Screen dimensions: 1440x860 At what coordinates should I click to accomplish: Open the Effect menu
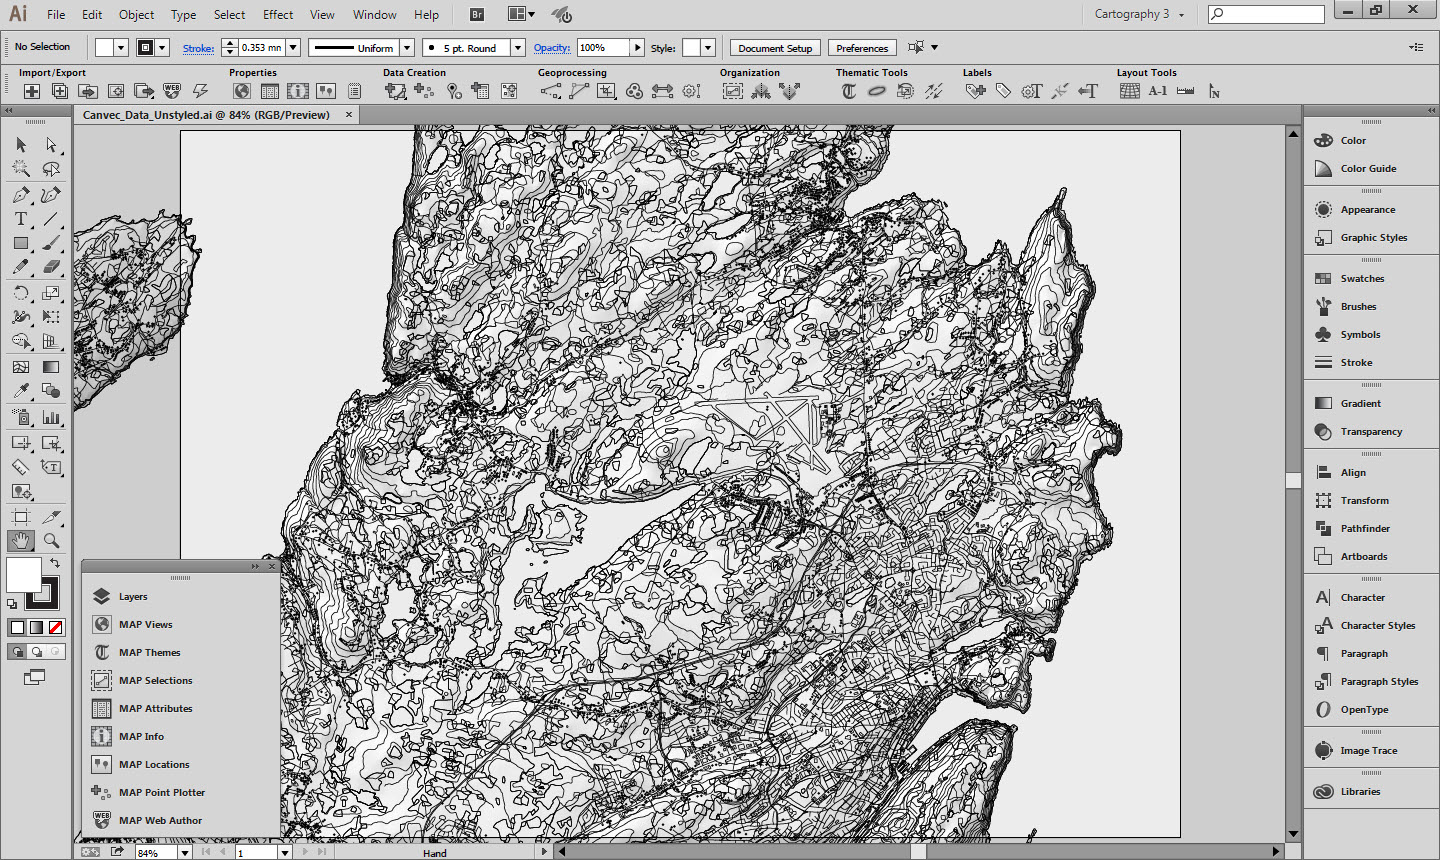point(277,14)
